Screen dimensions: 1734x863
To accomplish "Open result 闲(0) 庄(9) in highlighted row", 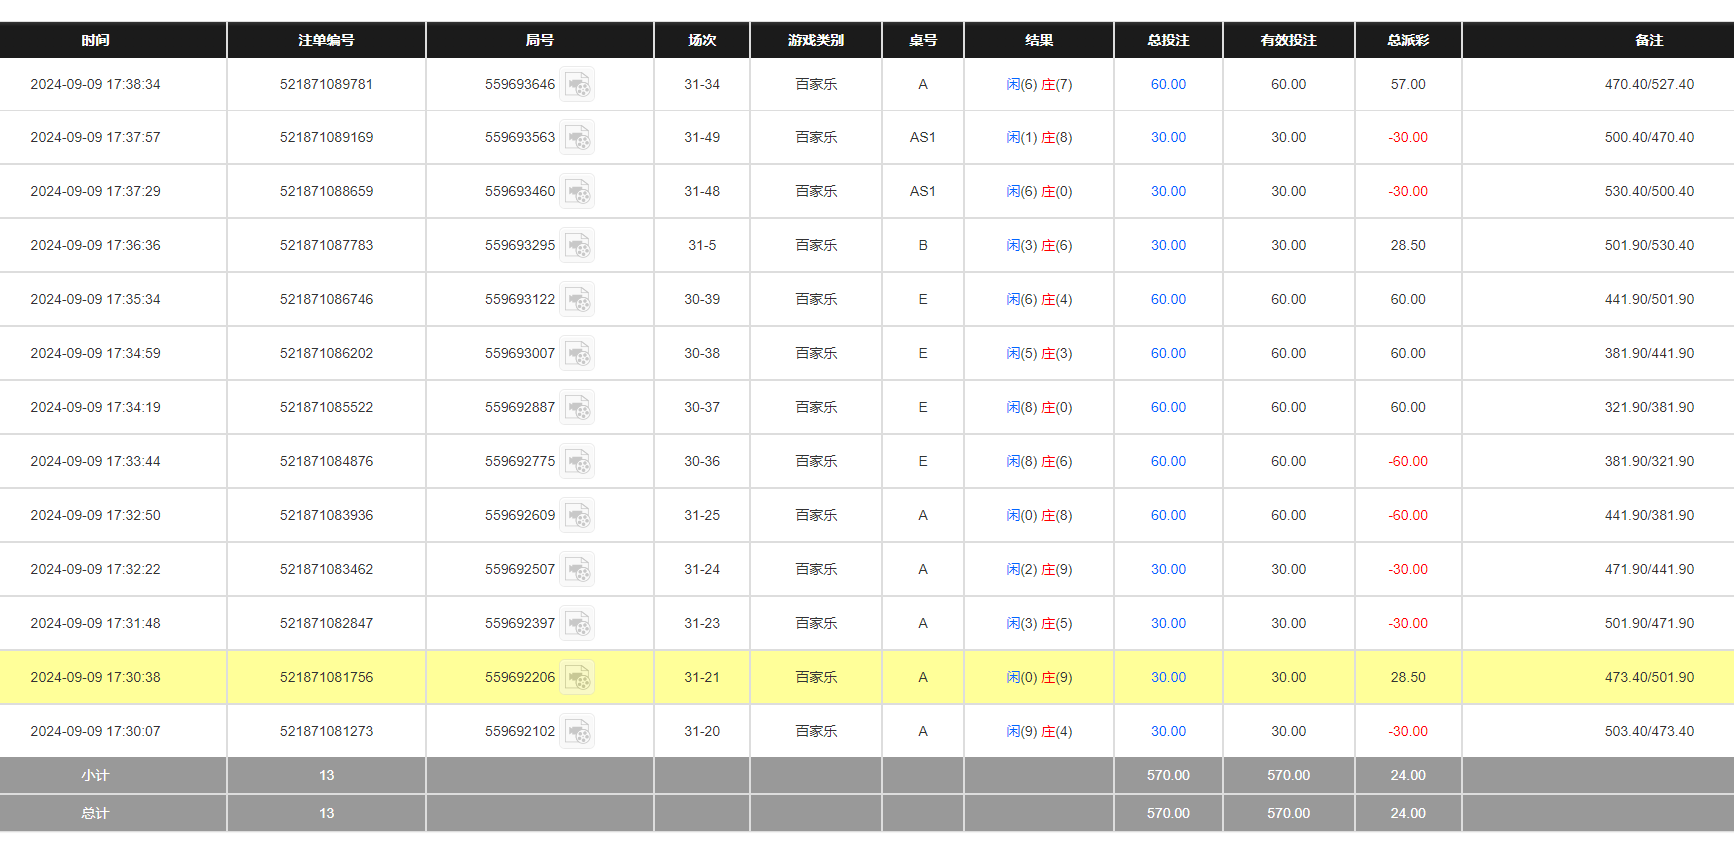I will [1038, 678].
